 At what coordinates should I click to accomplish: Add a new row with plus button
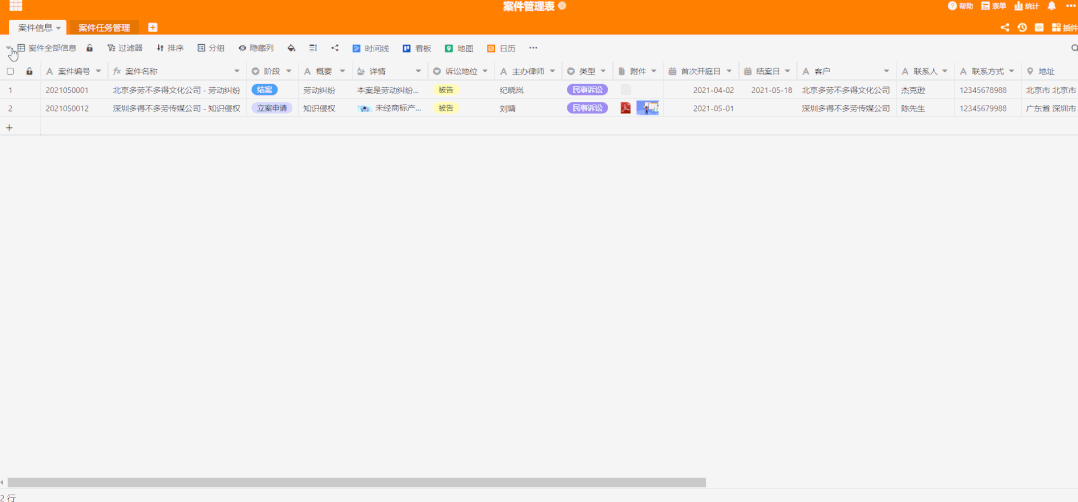pyautogui.click(x=9, y=127)
